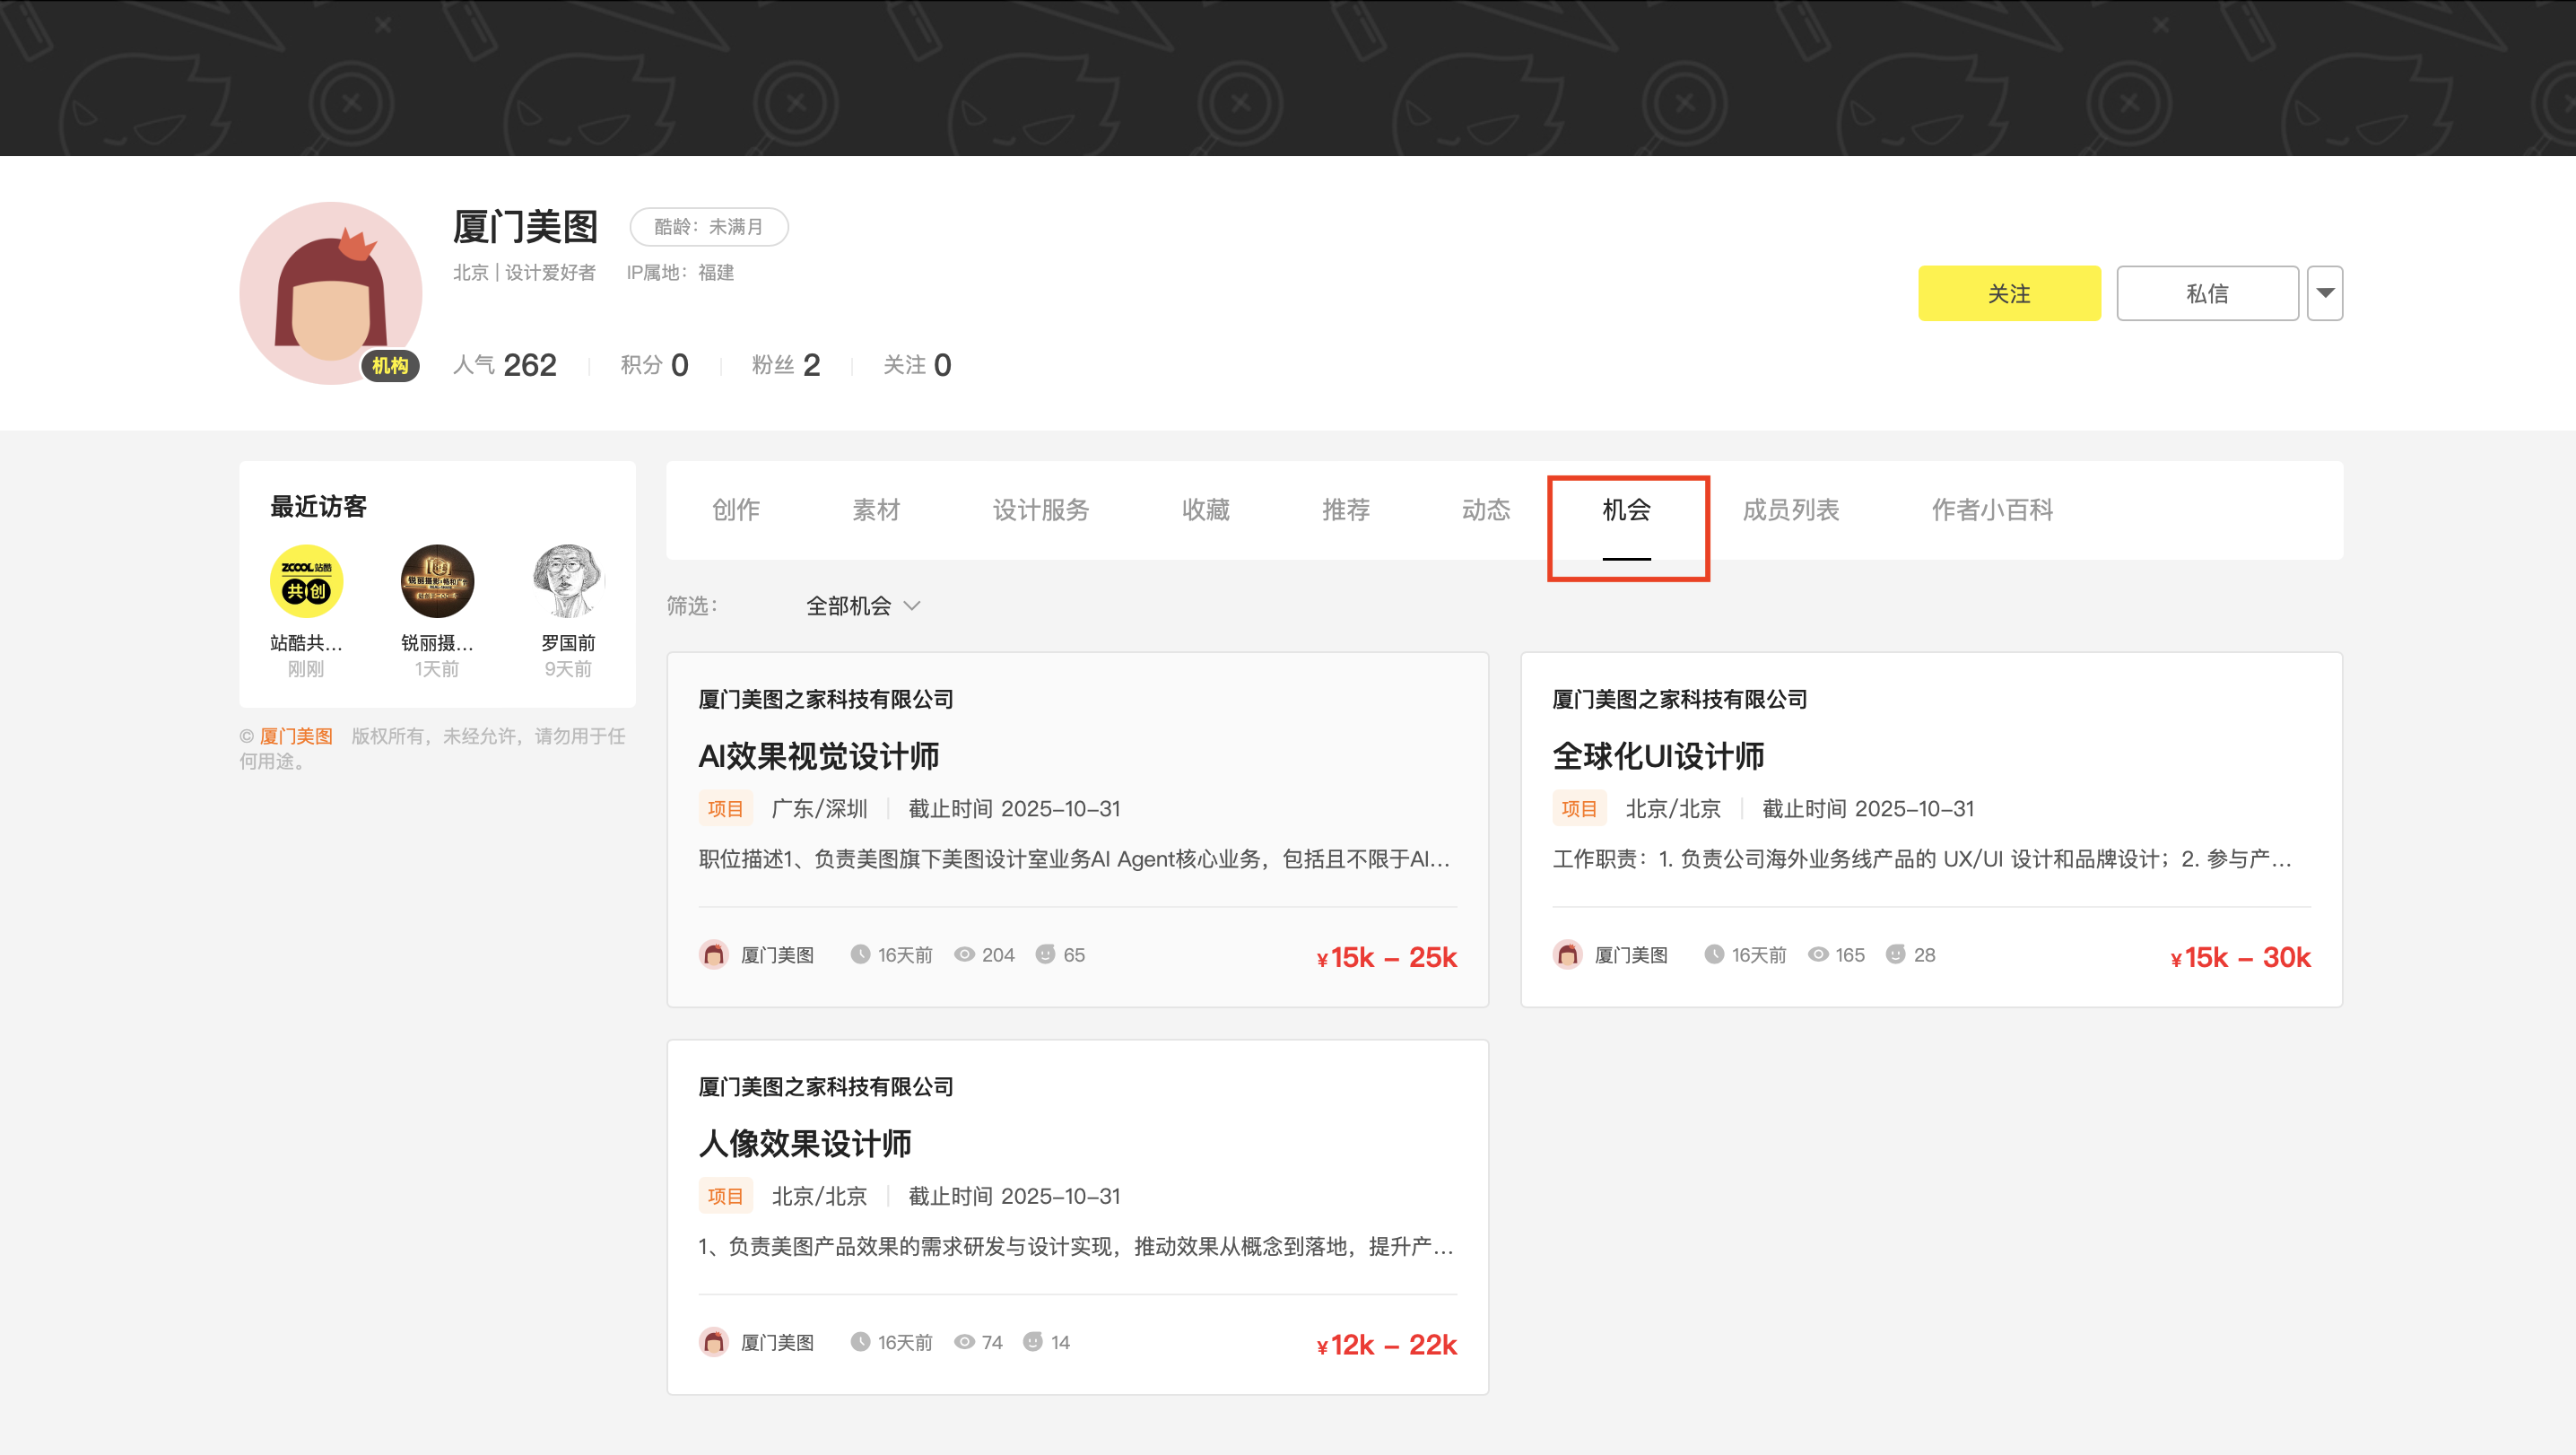
Task: Open the 推荐 tab
Action: click(x=1346, y=510)
